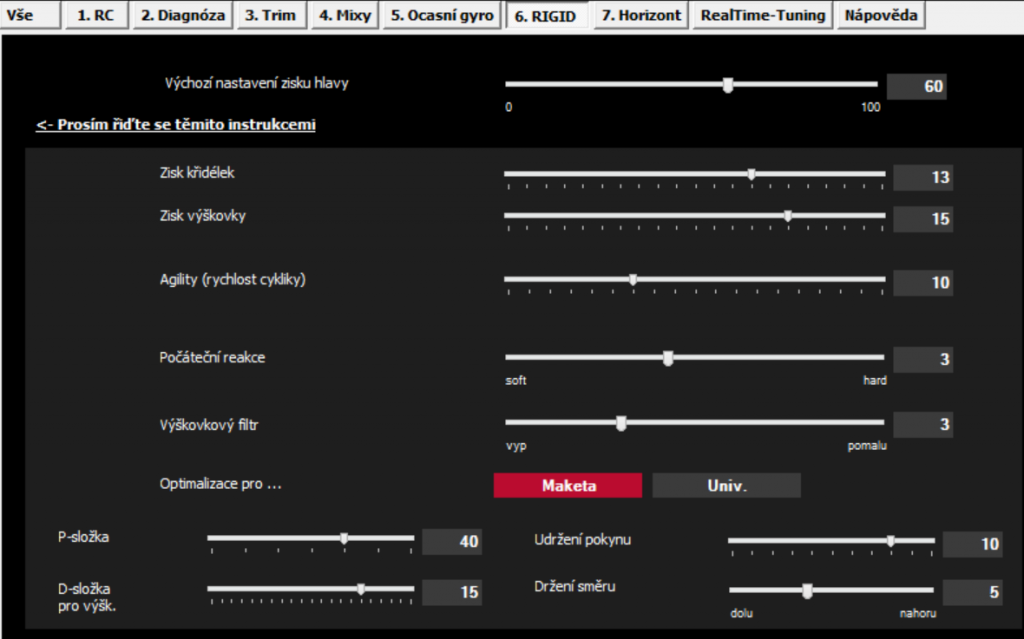
Task: Select the 3. Trim tab
Action: coord(270,15)
